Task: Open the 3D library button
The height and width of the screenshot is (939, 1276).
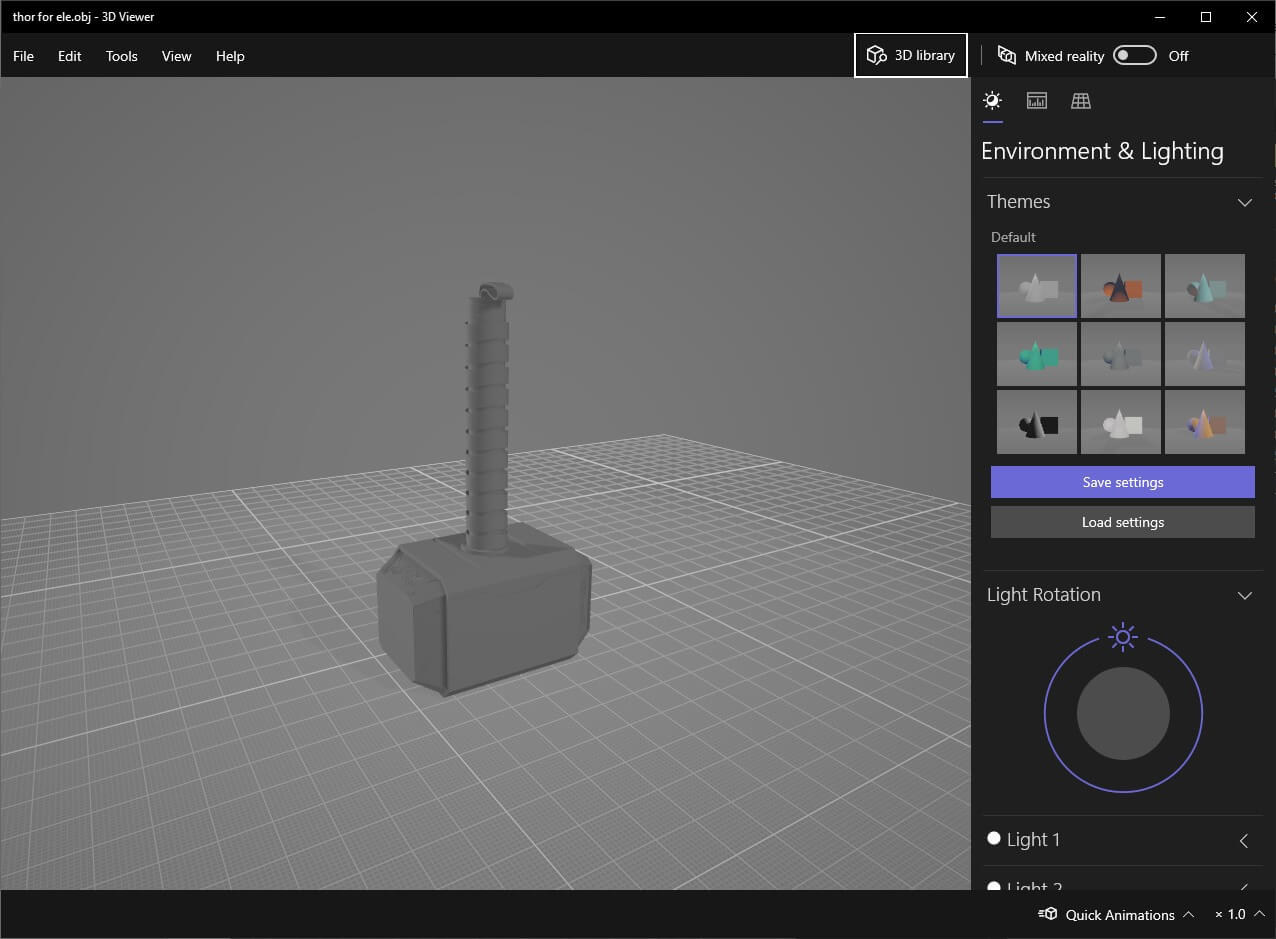Action: point(911,55)
